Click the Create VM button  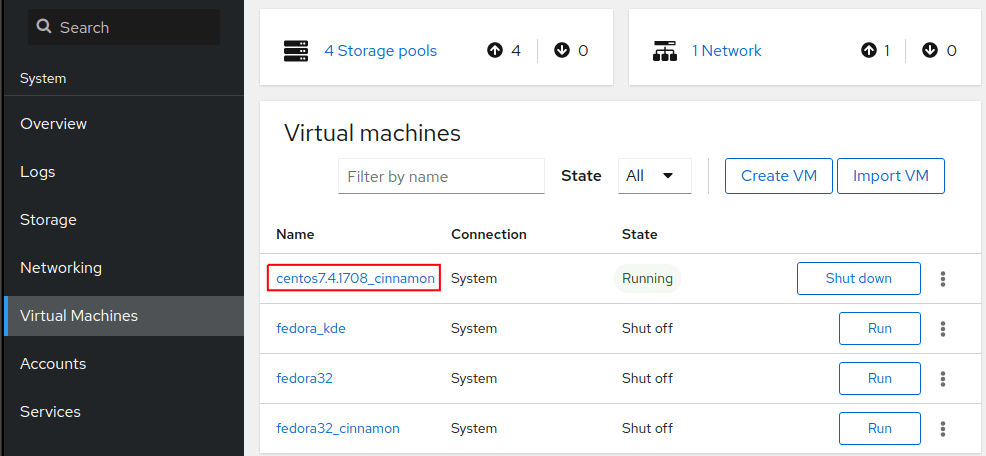click(x=778, y=176)
